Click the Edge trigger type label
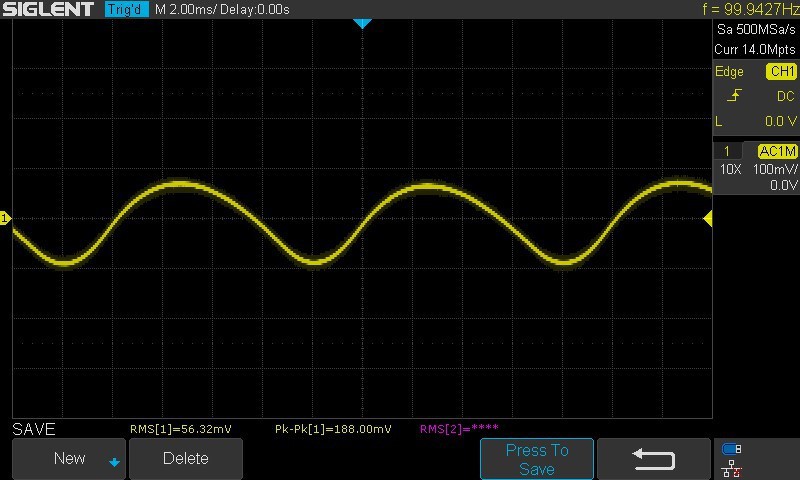800x480 pixels. click(x=729, y=71)
